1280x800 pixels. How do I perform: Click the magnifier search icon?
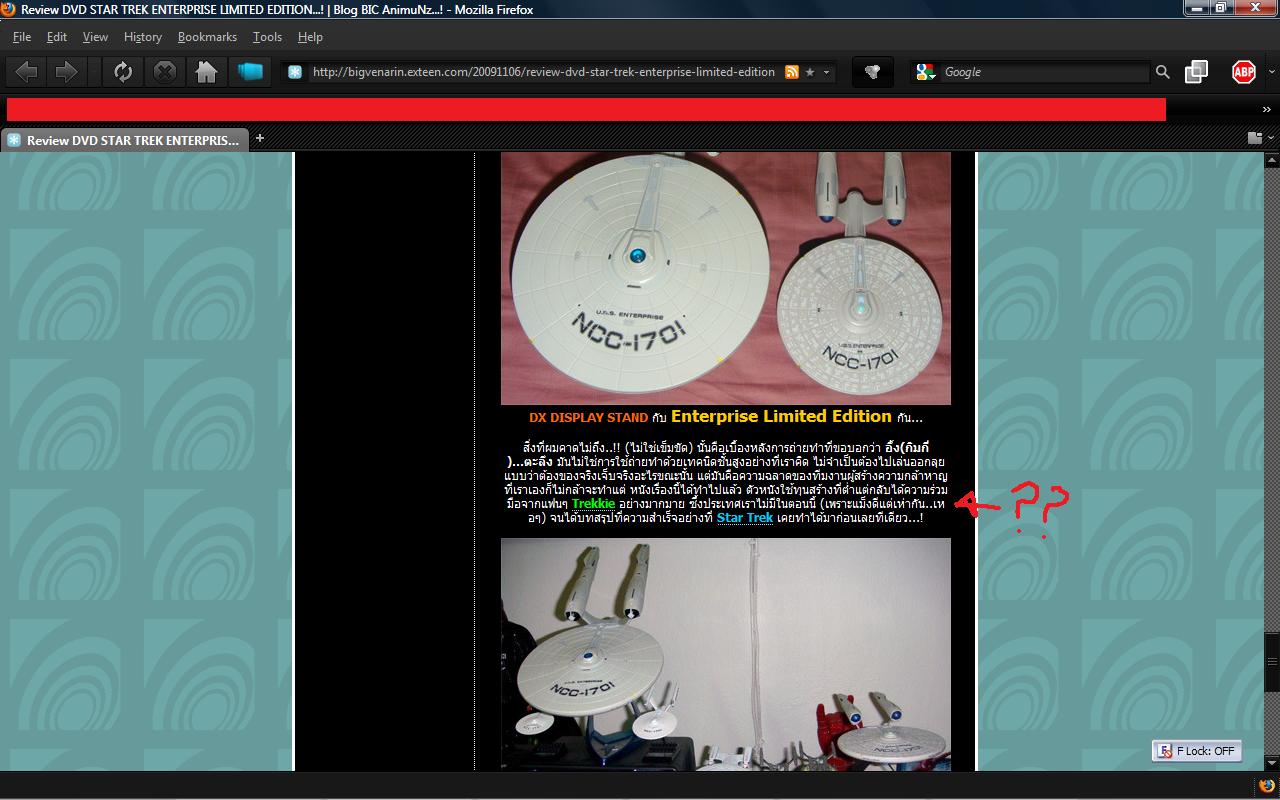[1162, 72]
